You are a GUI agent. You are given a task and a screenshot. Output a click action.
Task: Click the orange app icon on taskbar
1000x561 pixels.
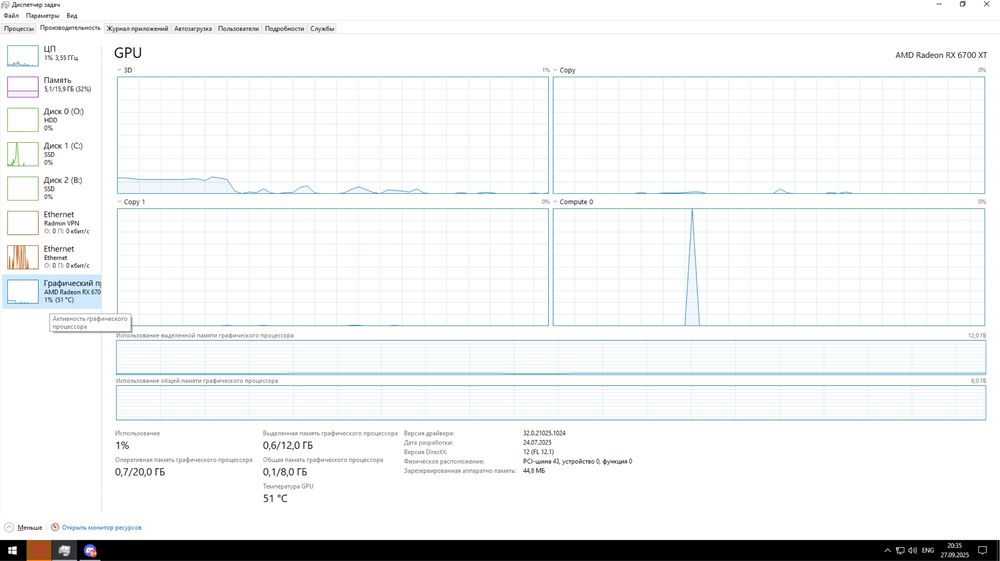pyautogui.click(x=38, y=550)
